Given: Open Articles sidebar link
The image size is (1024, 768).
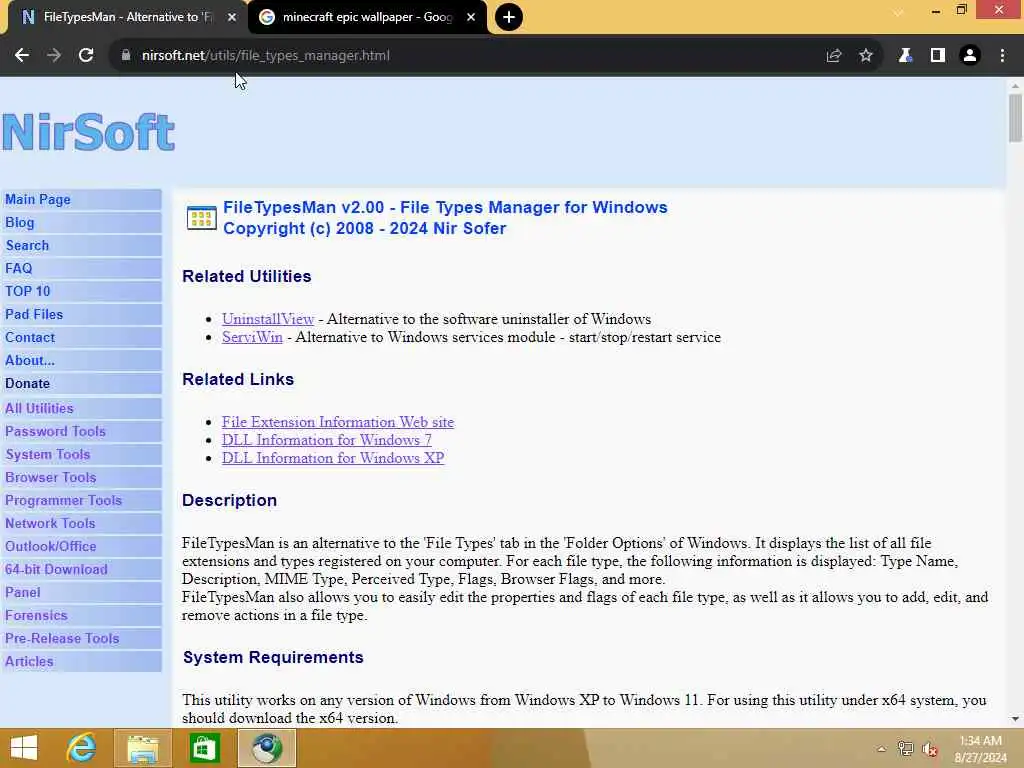Looking at the screenshot, I should tap(82, 662).
